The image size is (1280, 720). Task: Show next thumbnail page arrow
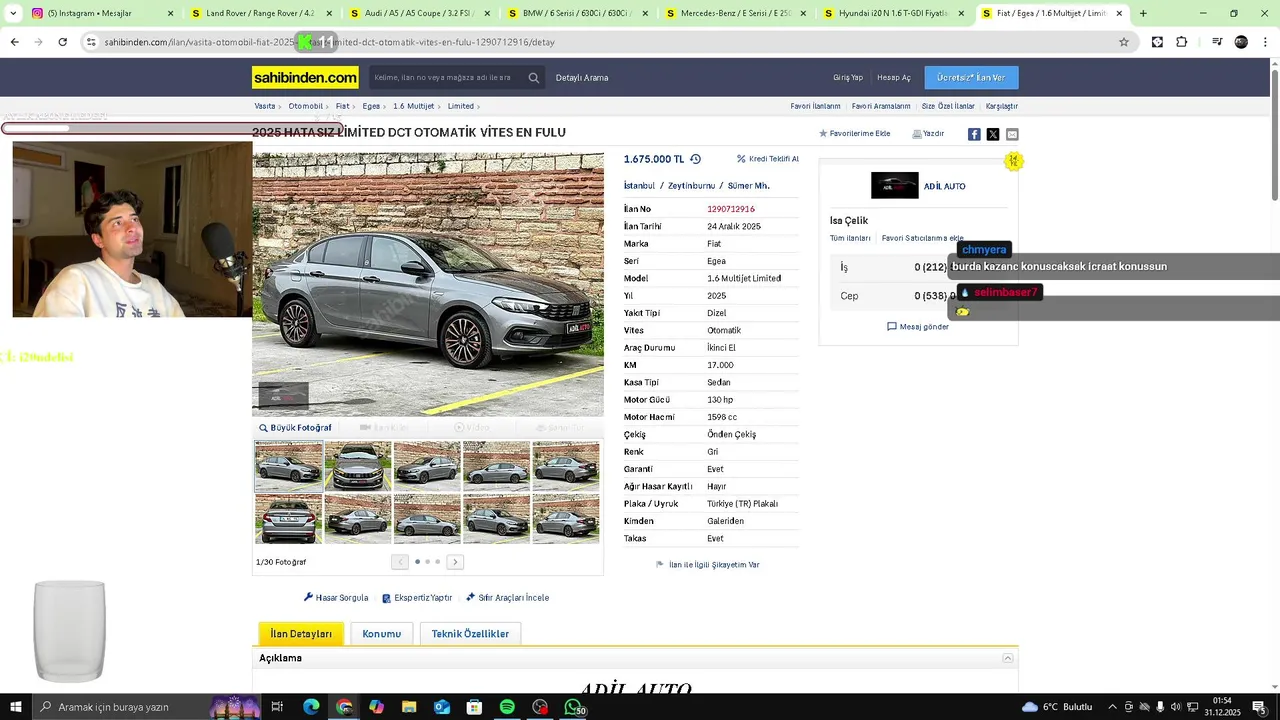(x=455, y=562)
